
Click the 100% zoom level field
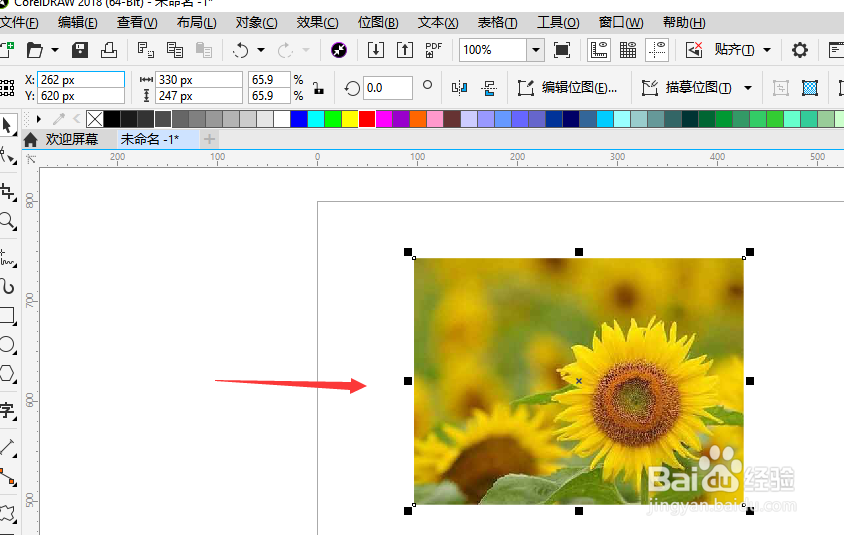(x=493, y=50)
